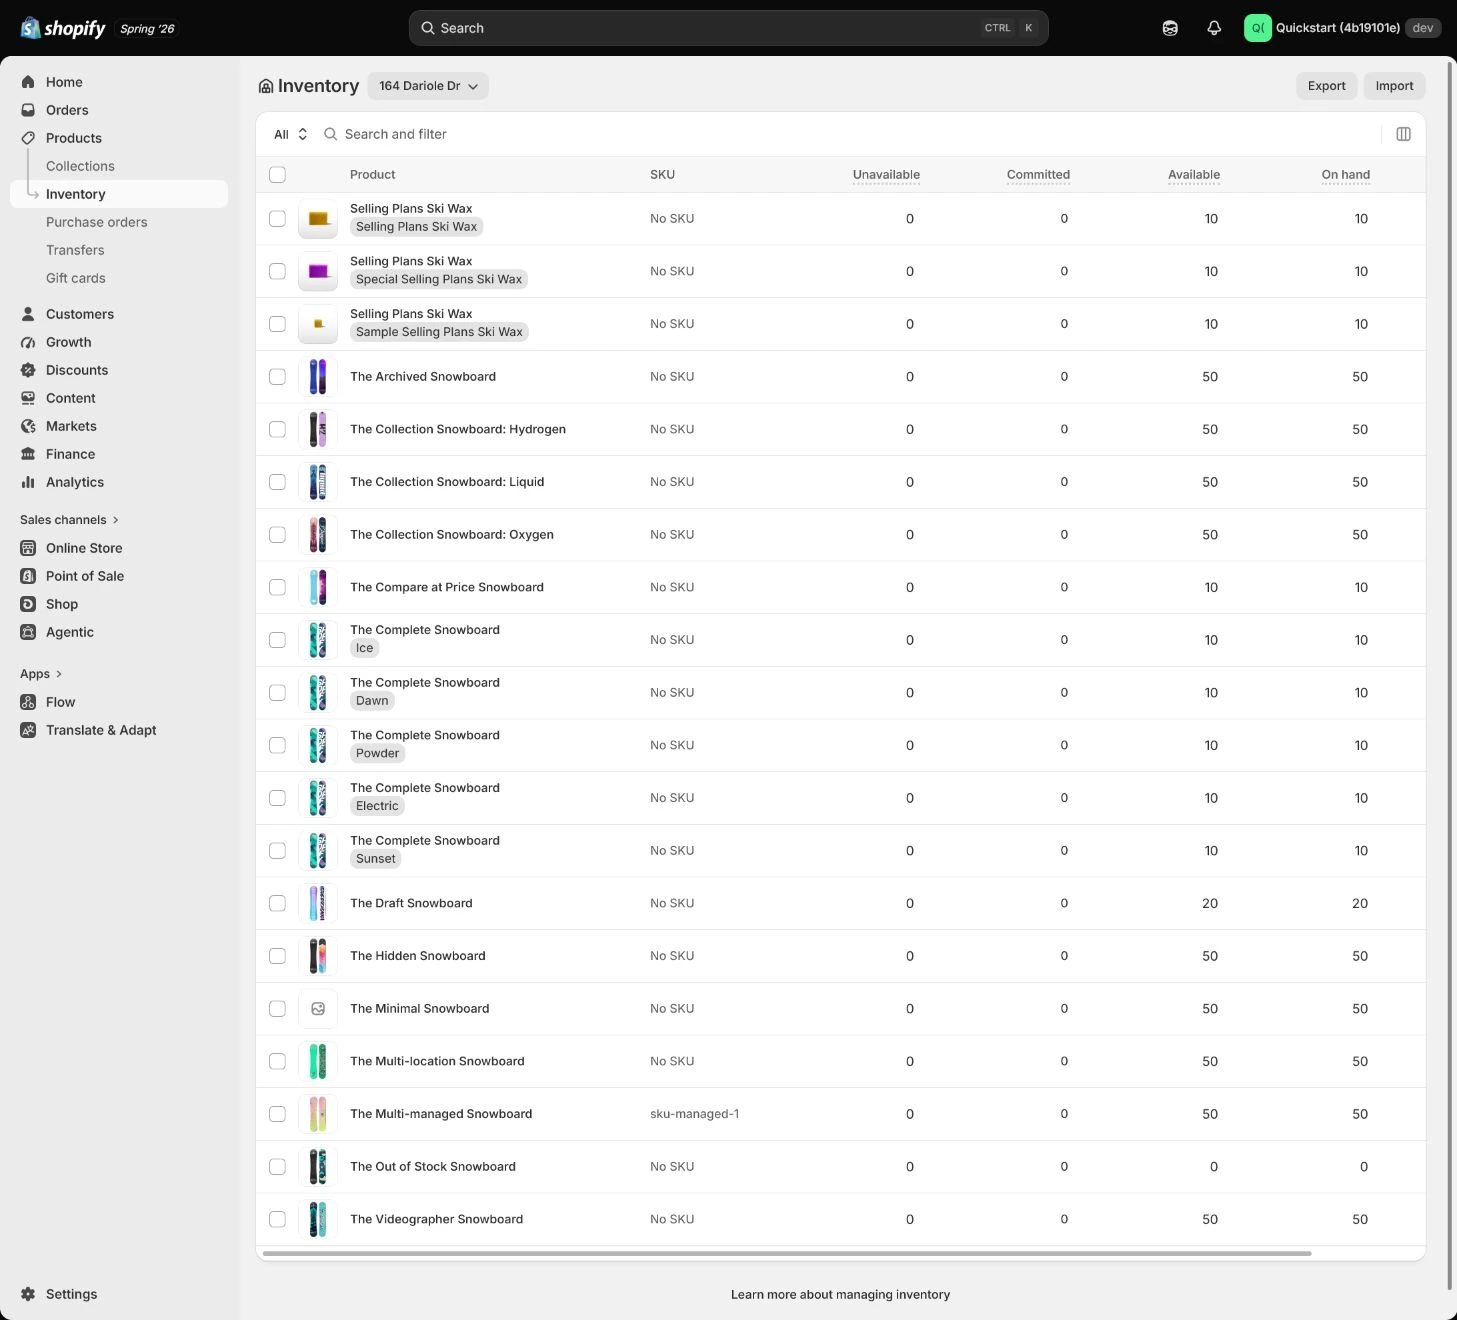Open the All views dropdown
This screenshot has height=1320, width=1457.
[x=290, y=134]
